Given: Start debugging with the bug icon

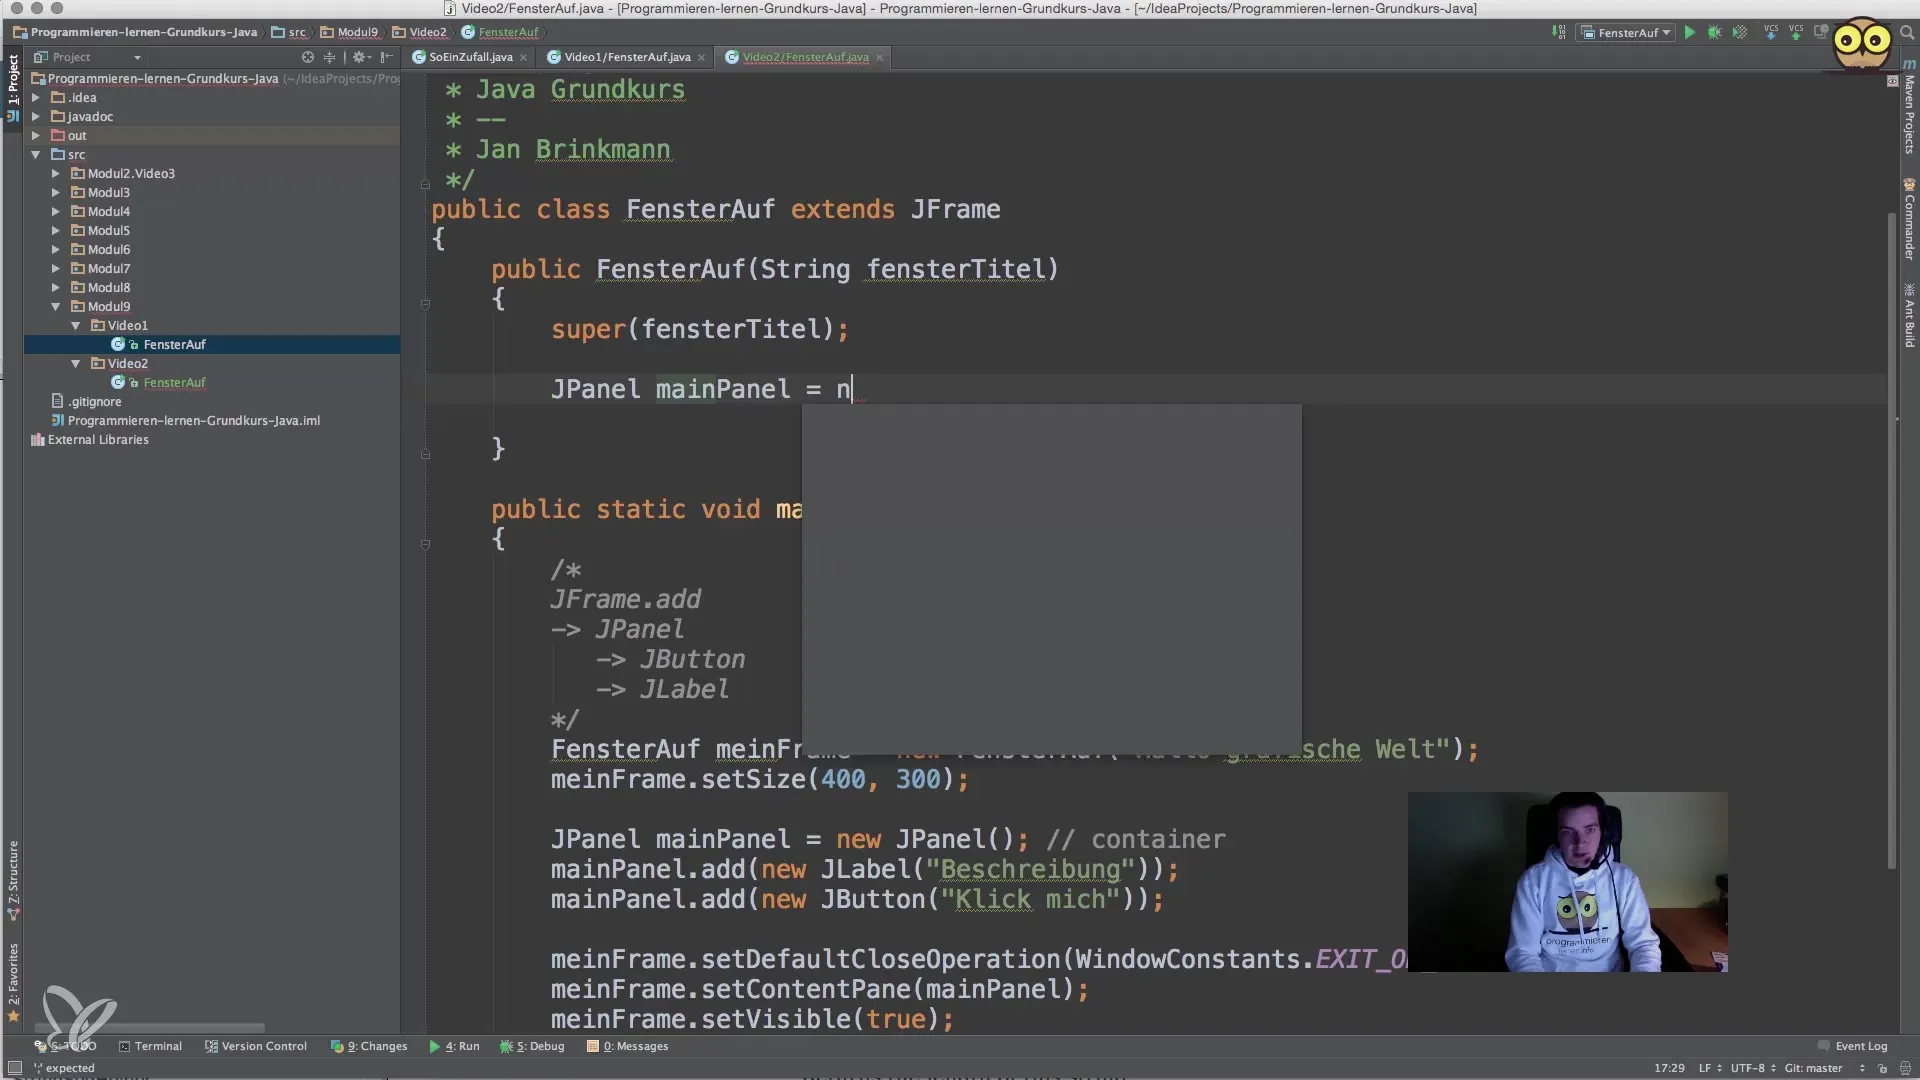Looking at the screenshot, I should [1714, 33].
